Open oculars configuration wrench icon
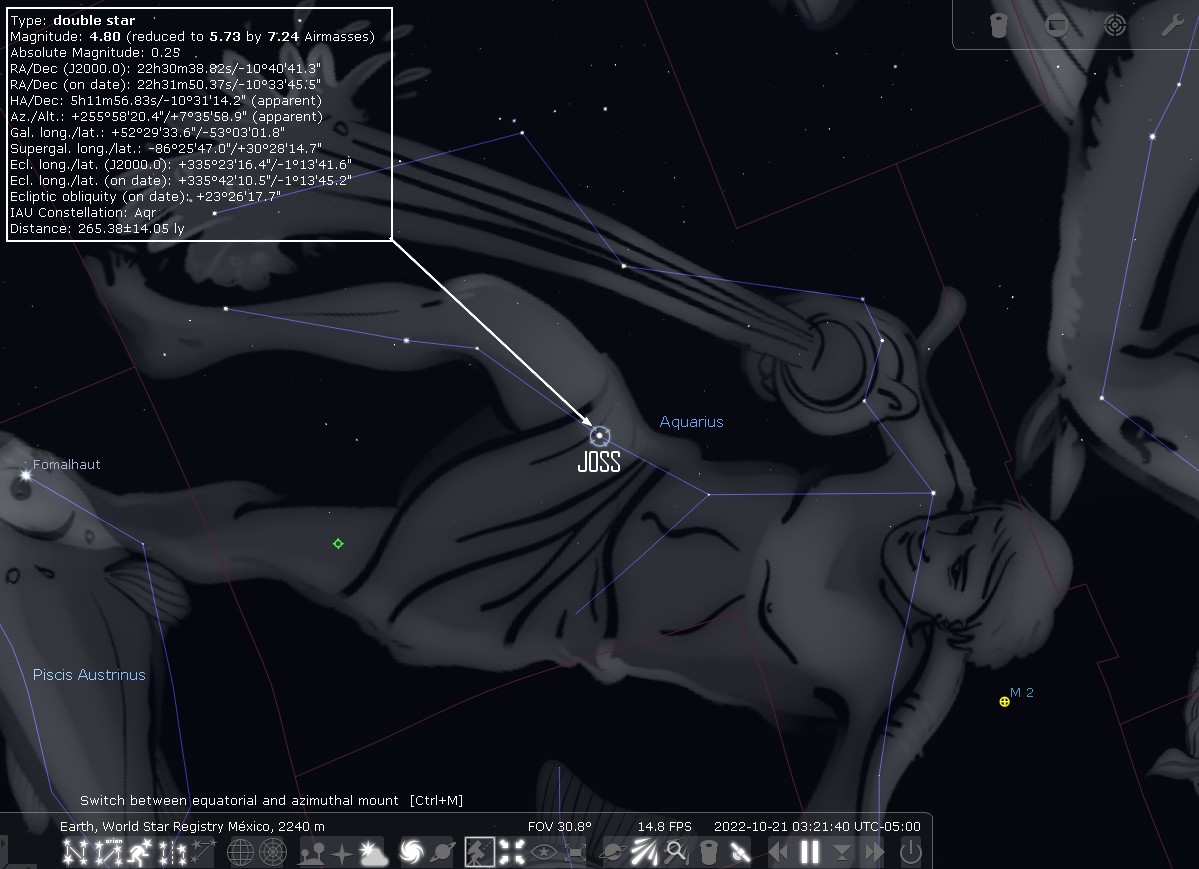1199x869 pixels. click(1172, 25)
